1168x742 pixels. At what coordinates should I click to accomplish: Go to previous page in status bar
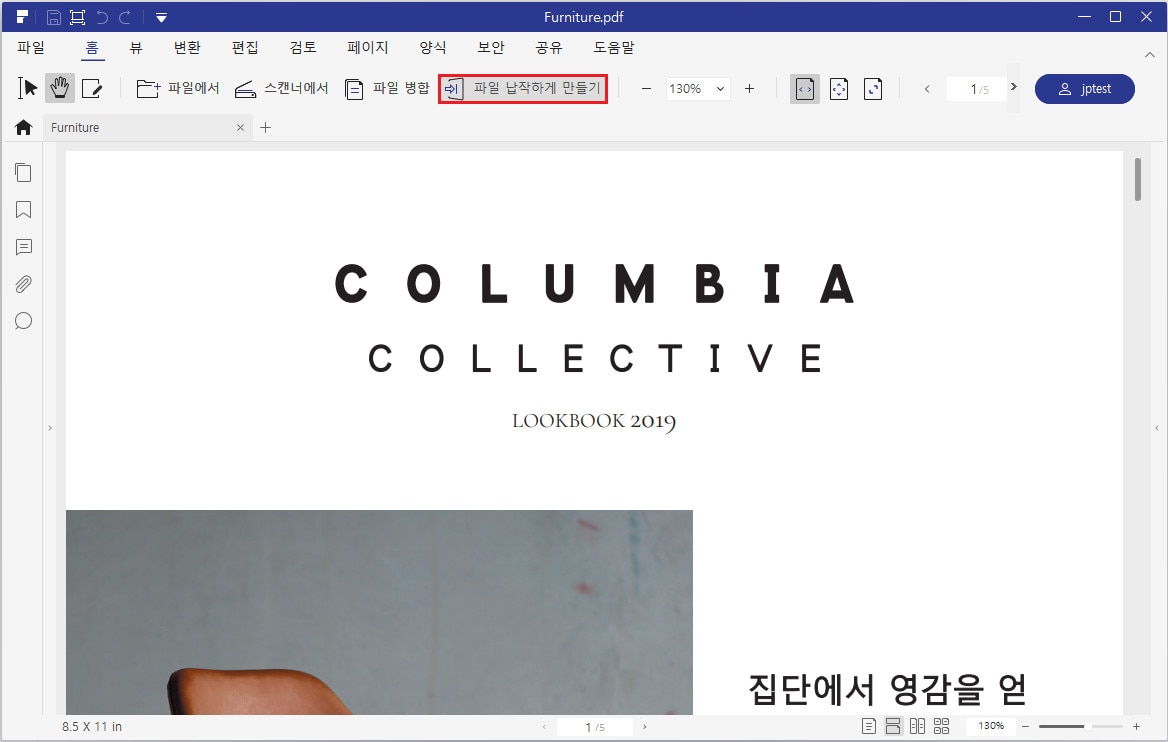tap(544, 727)
